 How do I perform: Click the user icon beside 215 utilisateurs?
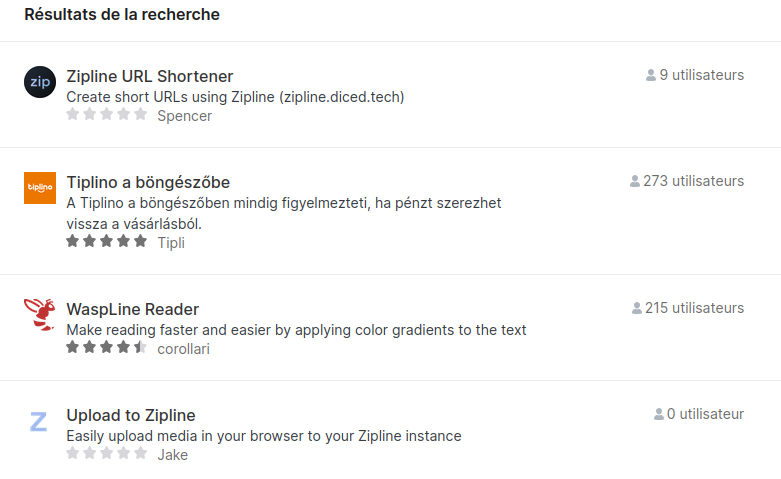637,308
